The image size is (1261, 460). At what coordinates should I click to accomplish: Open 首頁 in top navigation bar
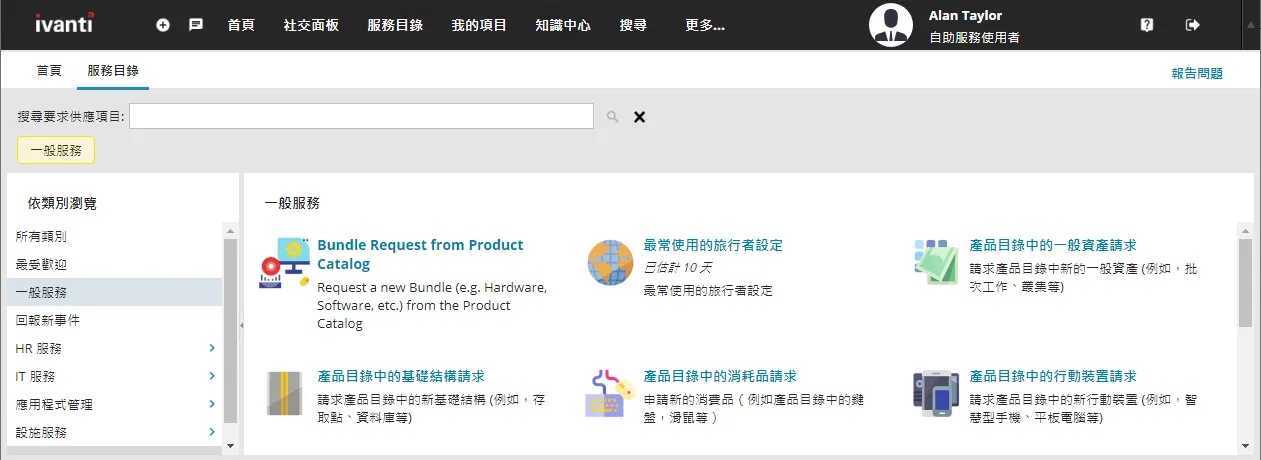(240, 25)
